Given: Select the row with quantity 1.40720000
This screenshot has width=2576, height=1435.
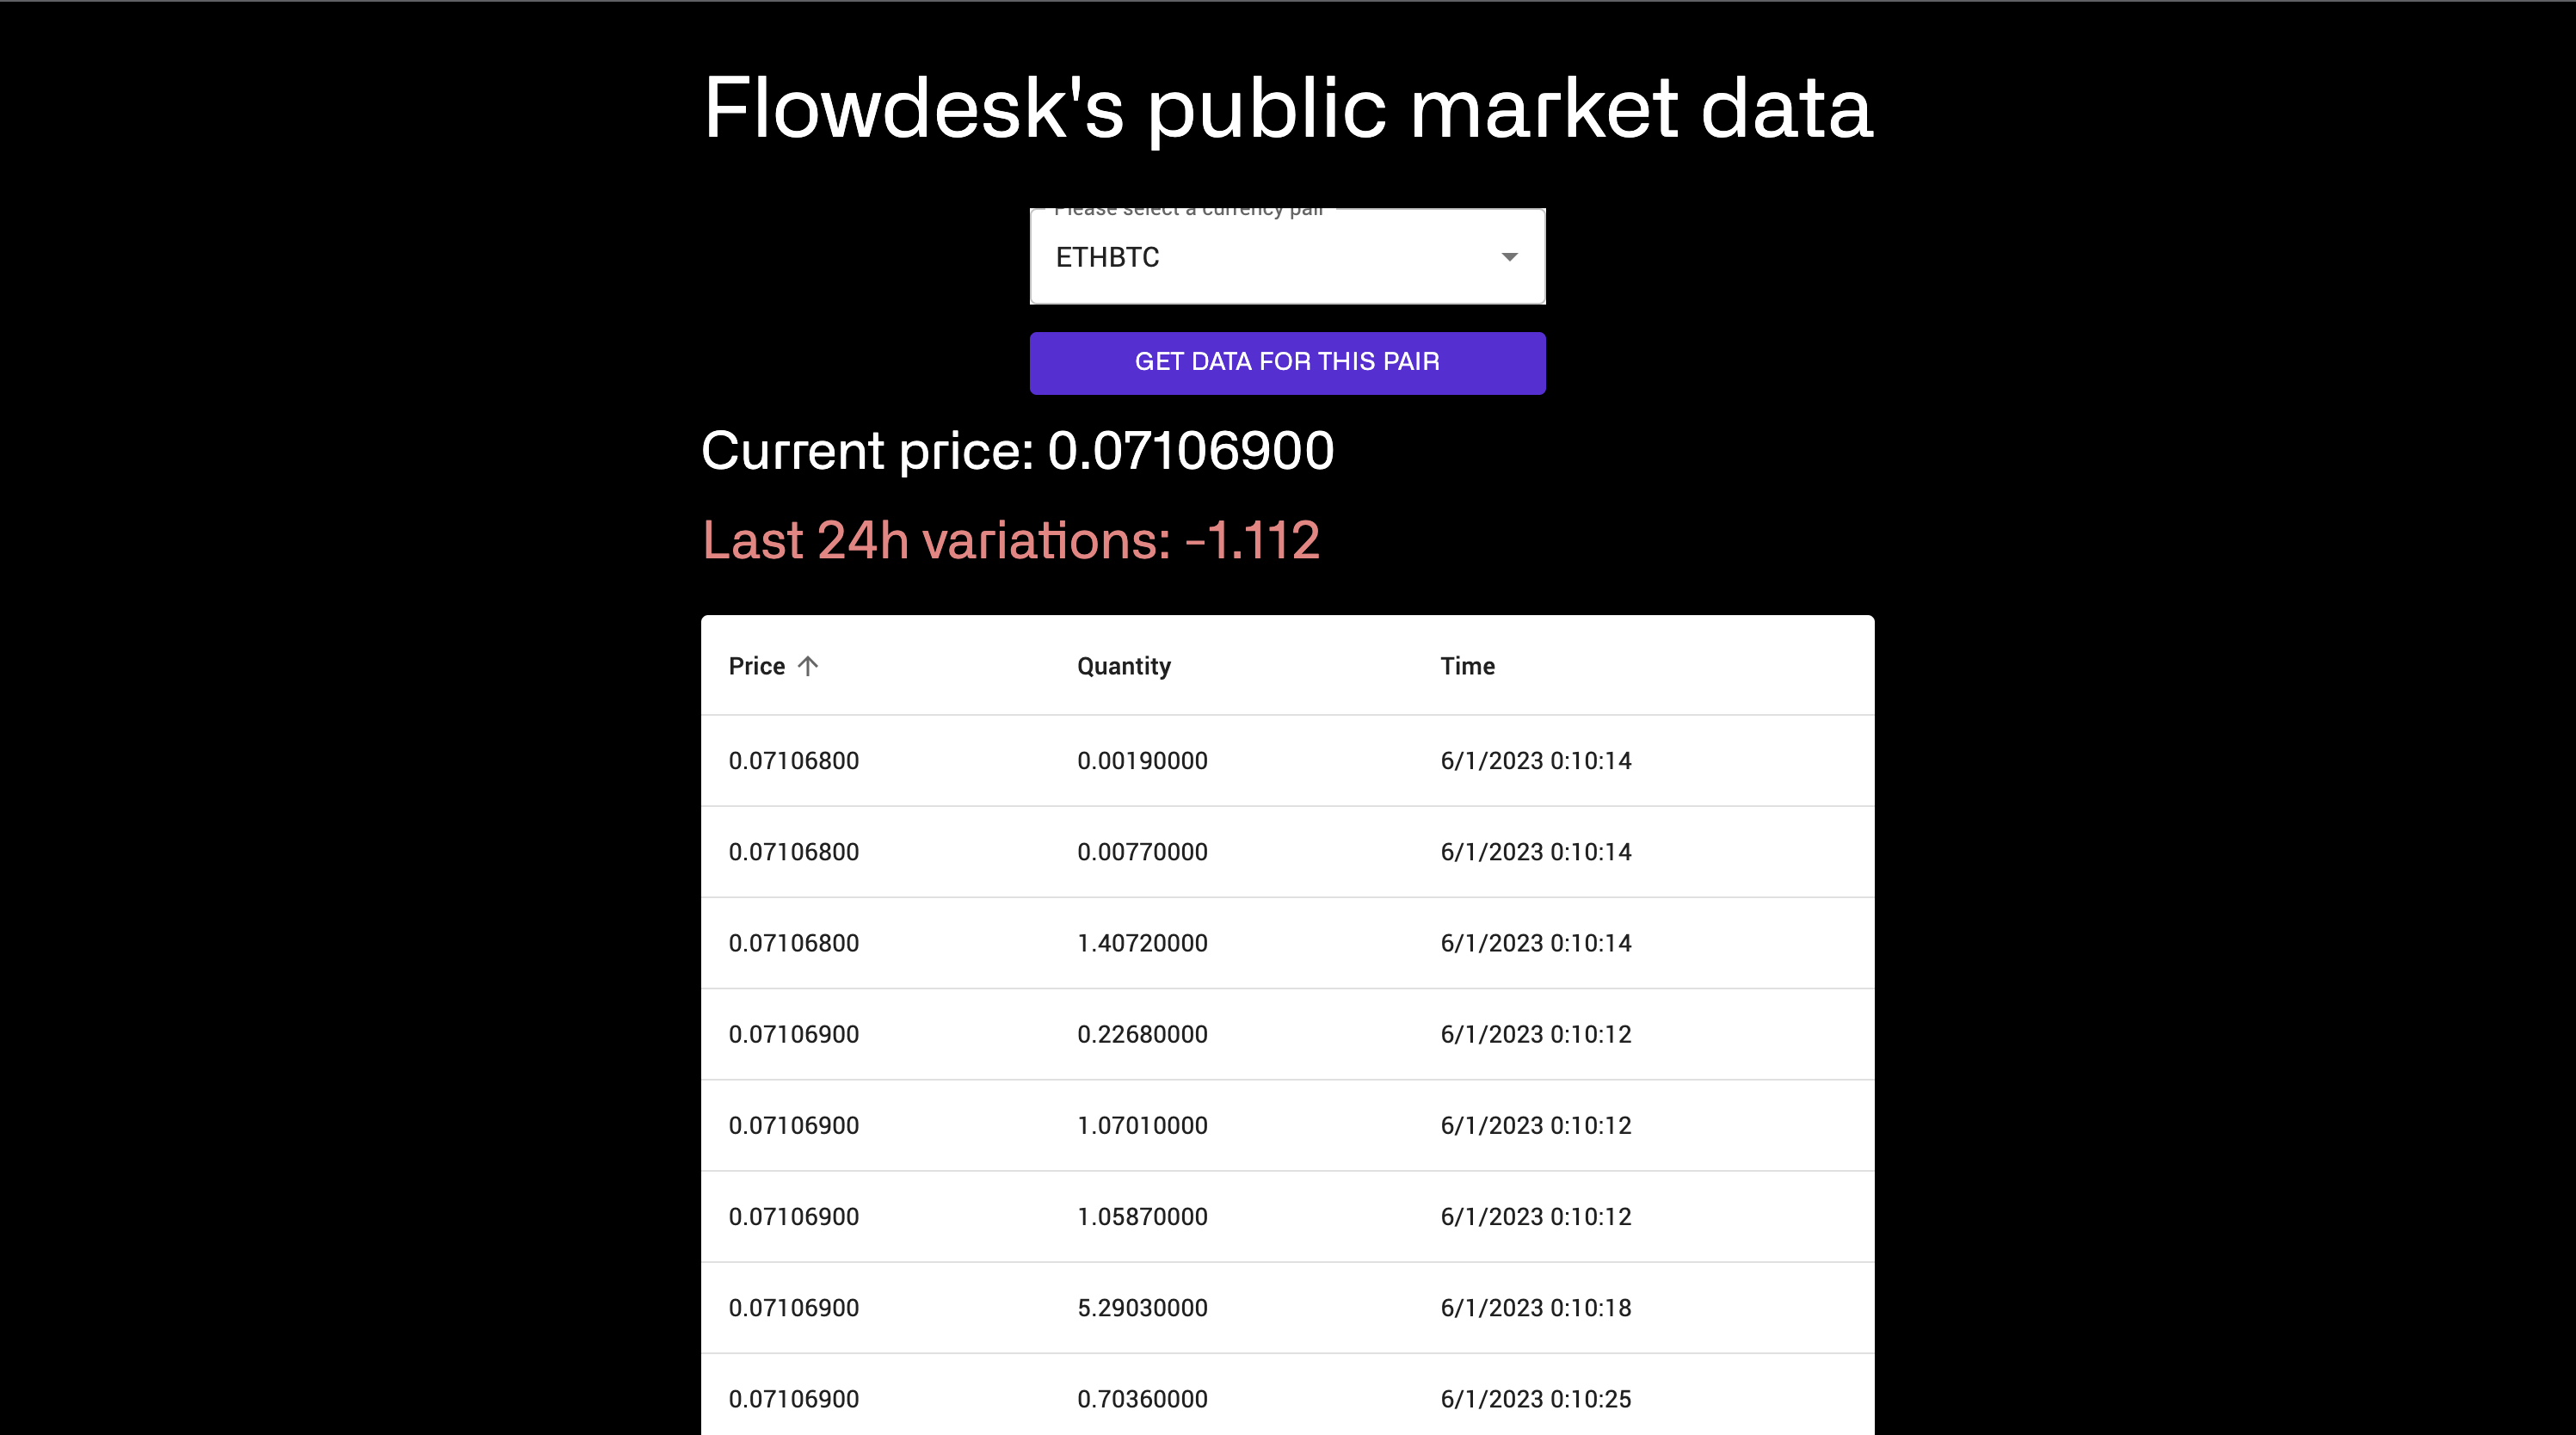Looking at the screenshot, I should pyautogui.click(x=1143, y=943).
